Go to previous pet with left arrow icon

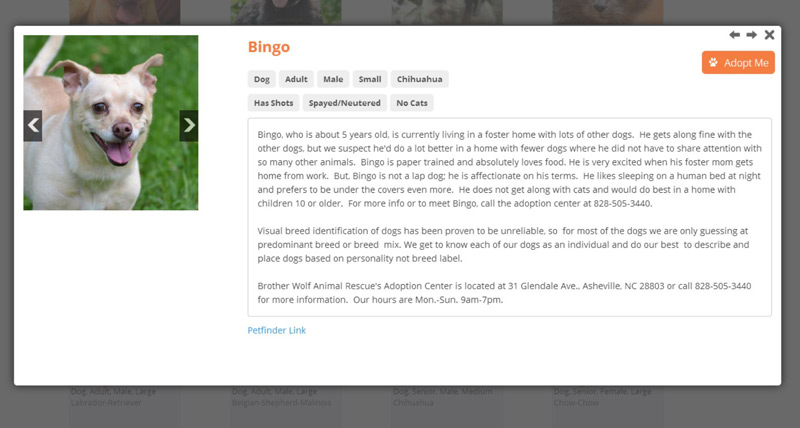click(734, 35)
